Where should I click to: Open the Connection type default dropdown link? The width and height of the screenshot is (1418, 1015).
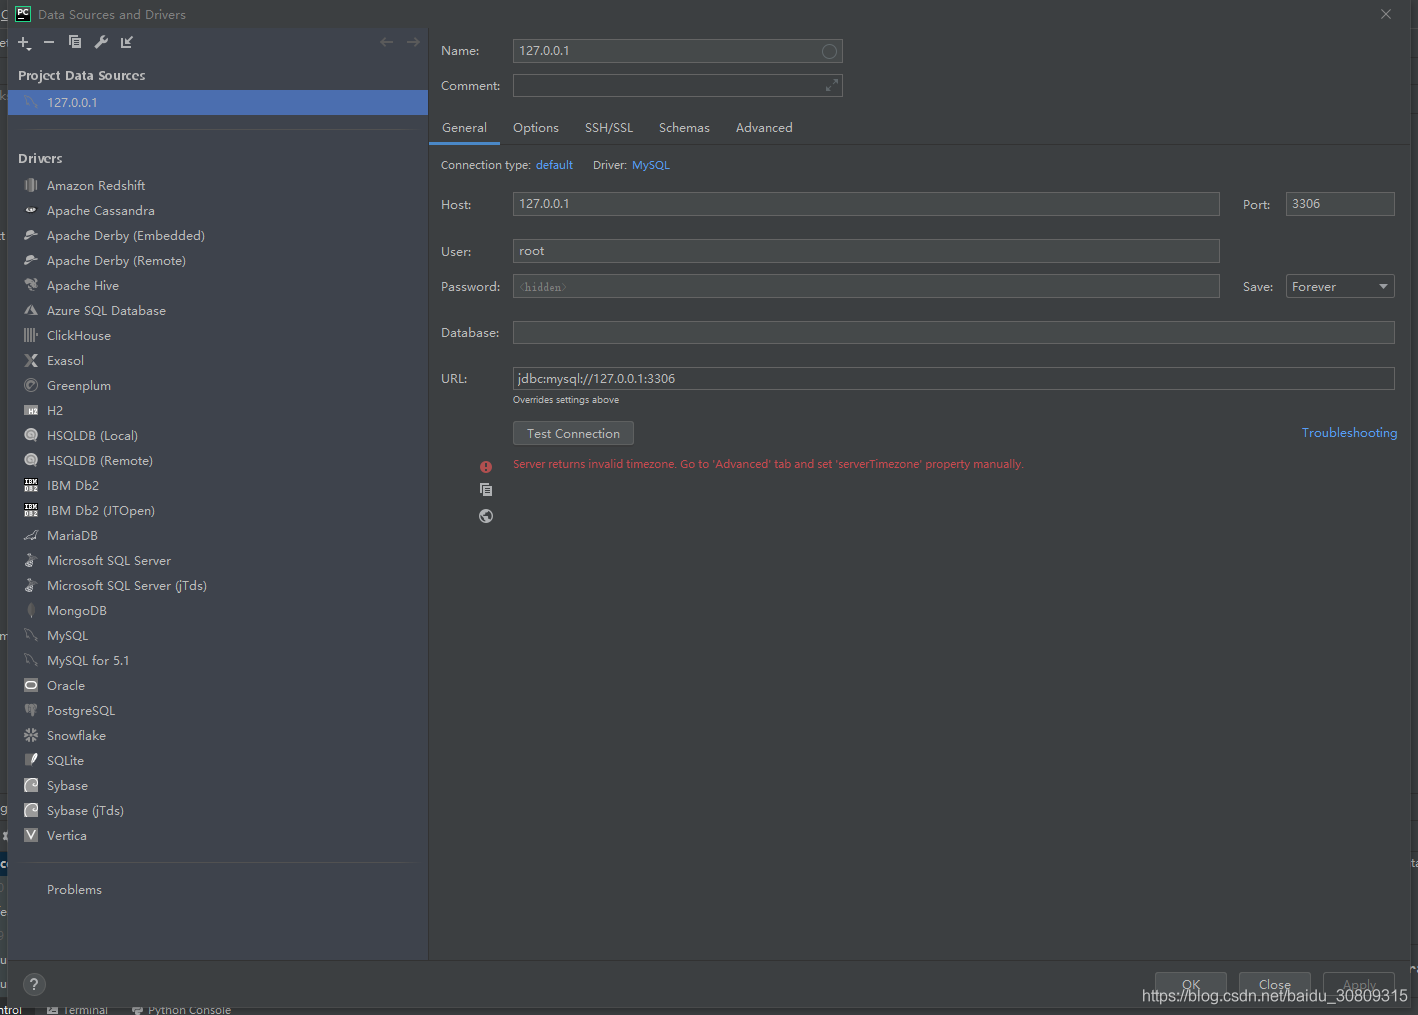point(554,165)
